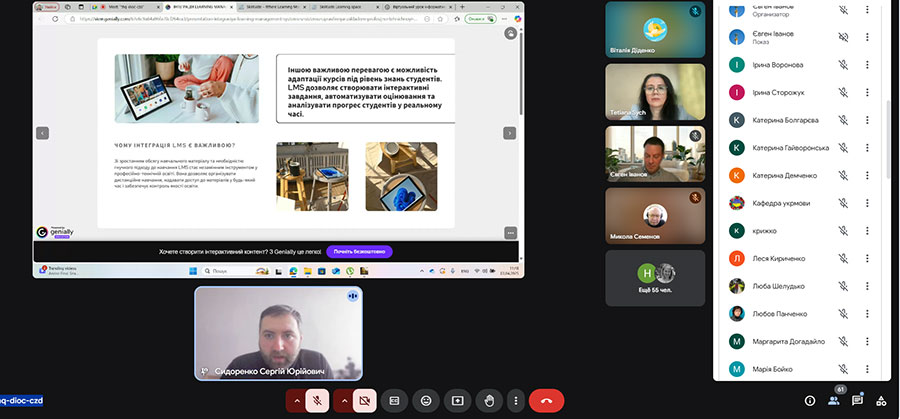Image resolution: width=900 pixels, height=419 pixels.
Task: Click muted mic icon for Ірина Воронова
Action: click(x=843, y=65)
